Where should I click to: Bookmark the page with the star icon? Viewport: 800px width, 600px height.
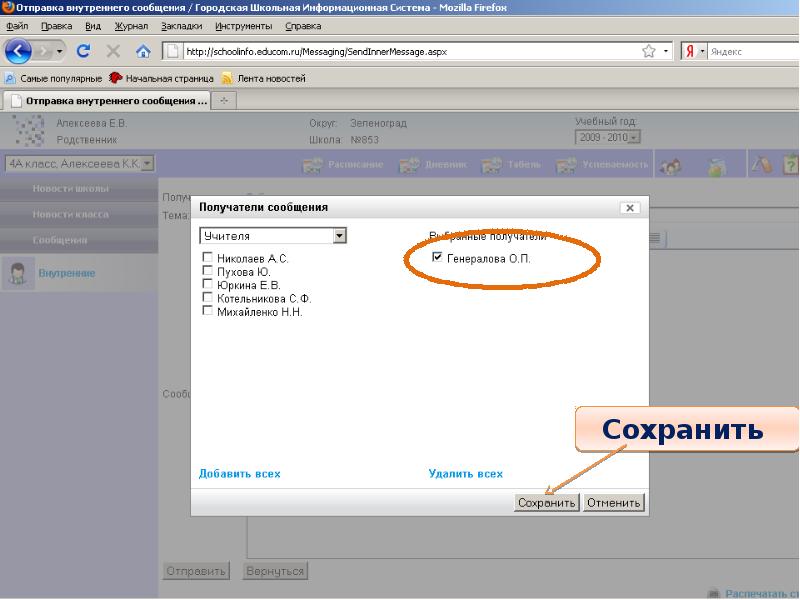tap(649, 51)
